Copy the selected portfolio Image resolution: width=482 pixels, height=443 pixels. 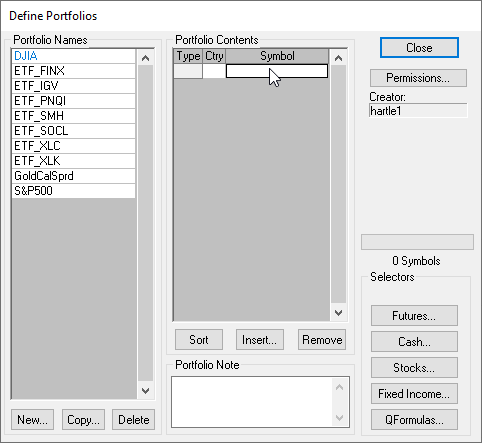[x=83, y=420]
